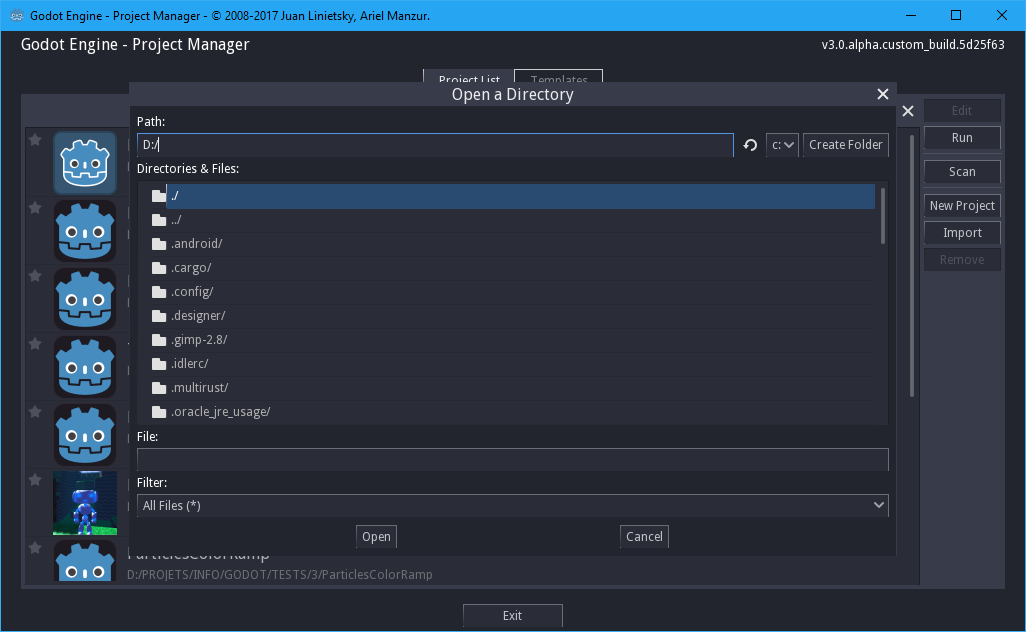The height and width of the screenshot is (632, 1026).
Task: Open the All Files (*) filter dropdown
Action: (x=512, y=505)
